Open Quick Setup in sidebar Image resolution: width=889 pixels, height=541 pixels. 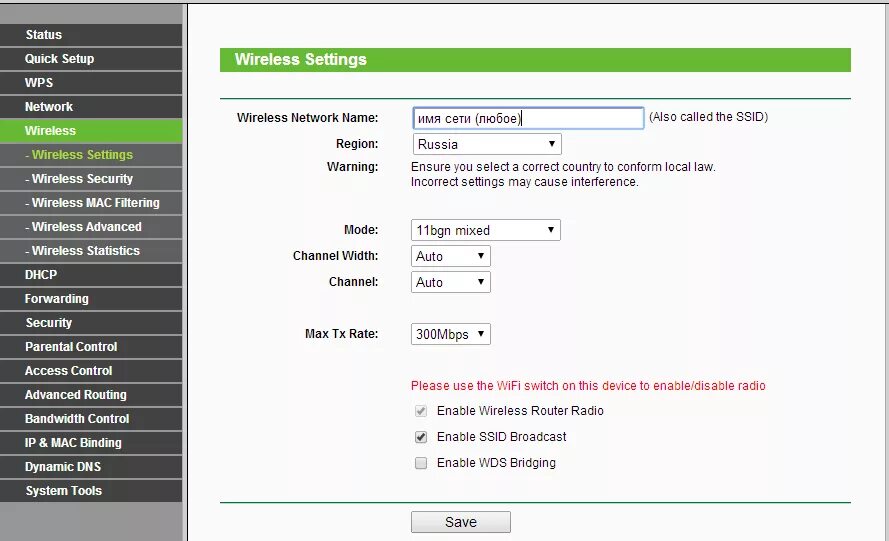91,58
